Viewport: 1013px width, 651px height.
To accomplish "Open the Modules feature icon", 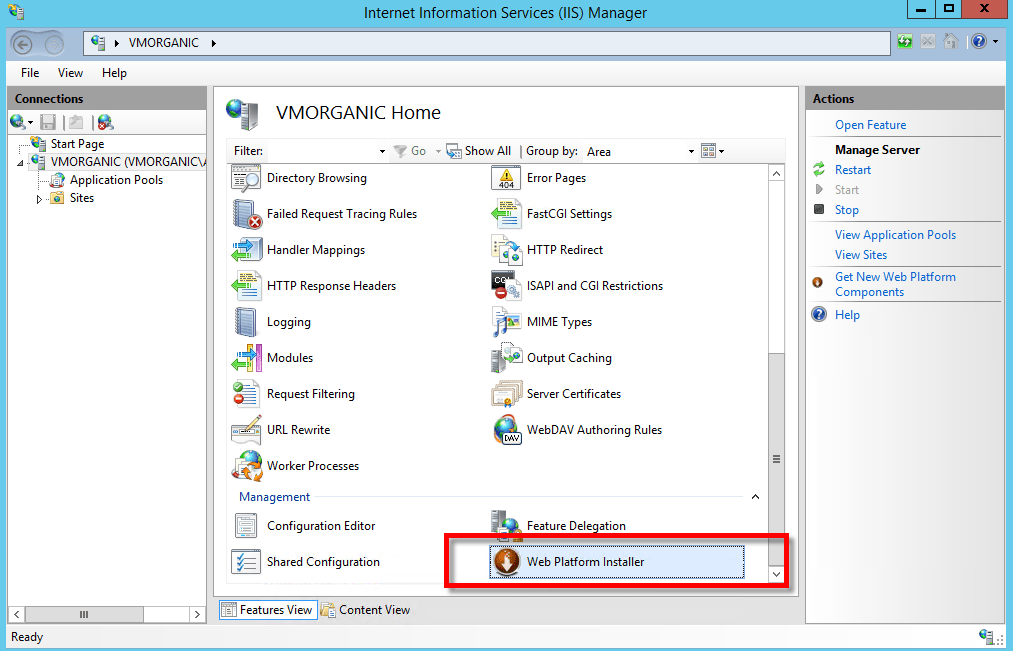I will pyautogui.click(x=246, y=358).
